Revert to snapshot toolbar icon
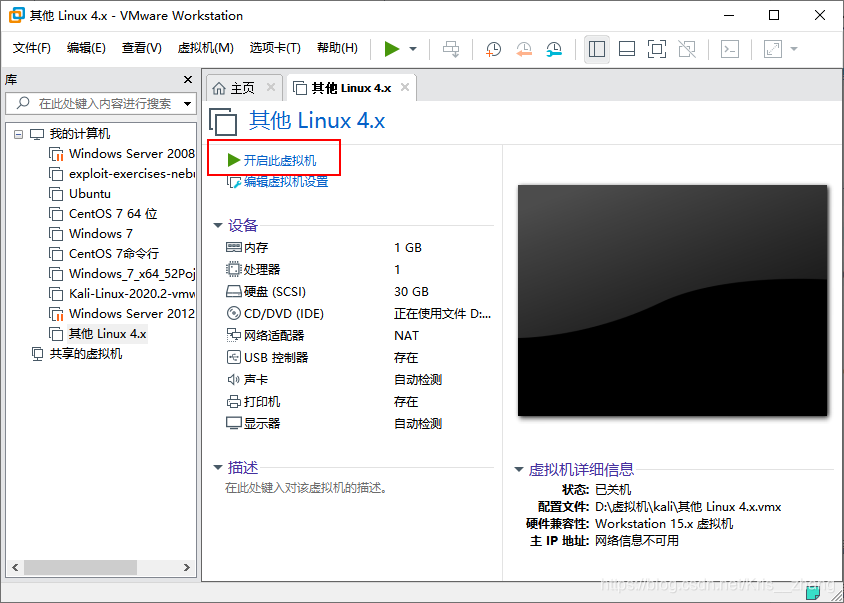Viewport: 844px width, 603px height. (523, 49)
